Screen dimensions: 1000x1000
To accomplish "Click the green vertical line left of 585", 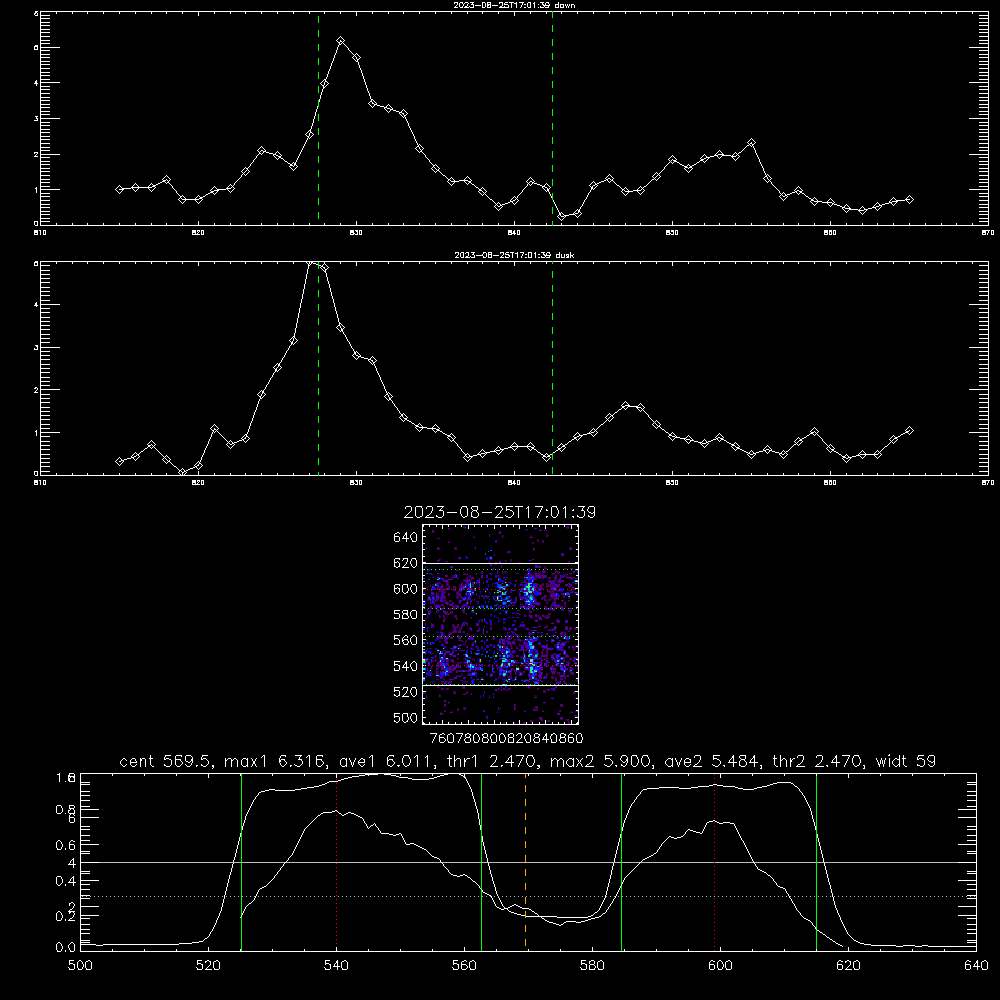I will coord(621,861).
